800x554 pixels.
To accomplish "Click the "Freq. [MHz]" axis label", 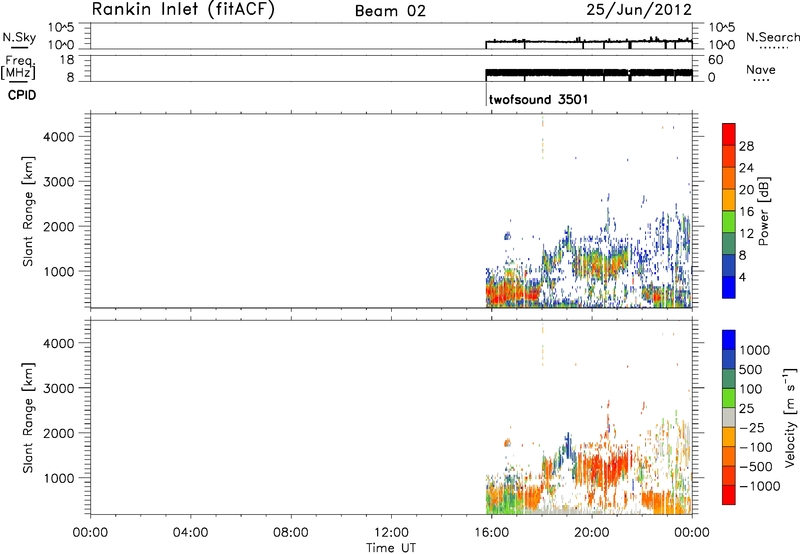I will (x=19, y=67).
